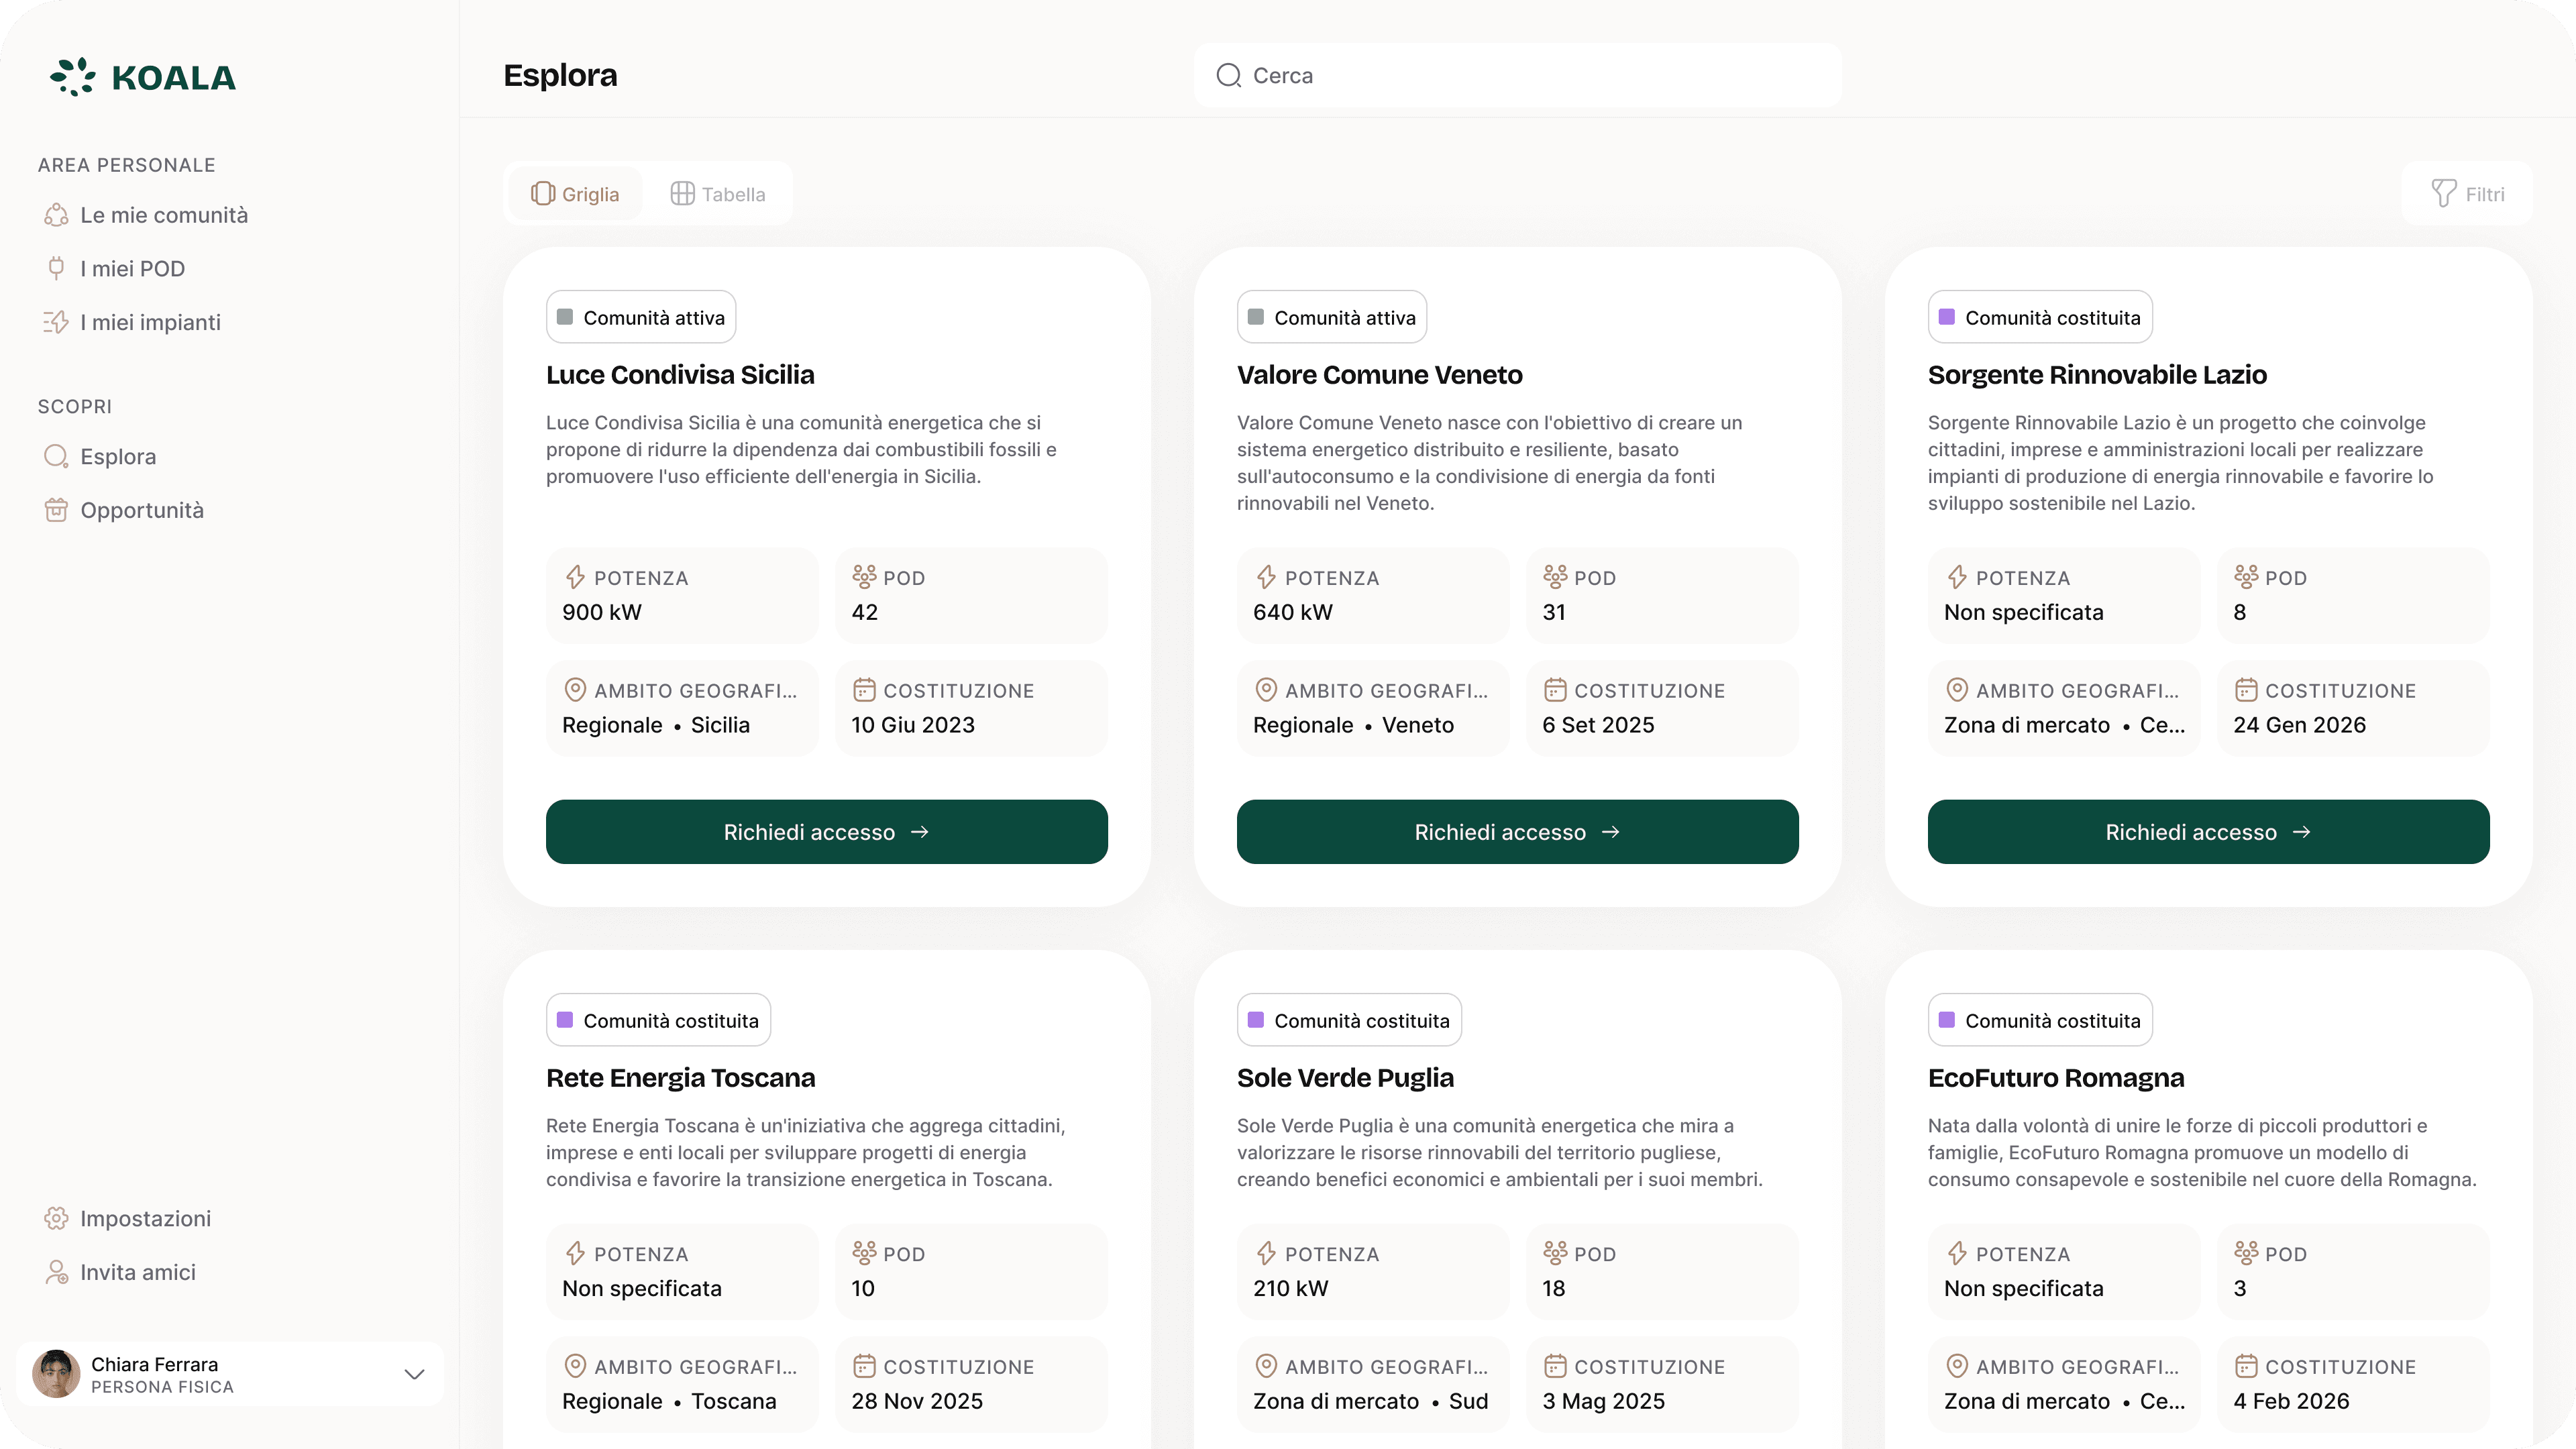This screenshot has height=1449, width=2576.
Task: Click the 6 Set 2025 date
Action: tap(1598, 725)
